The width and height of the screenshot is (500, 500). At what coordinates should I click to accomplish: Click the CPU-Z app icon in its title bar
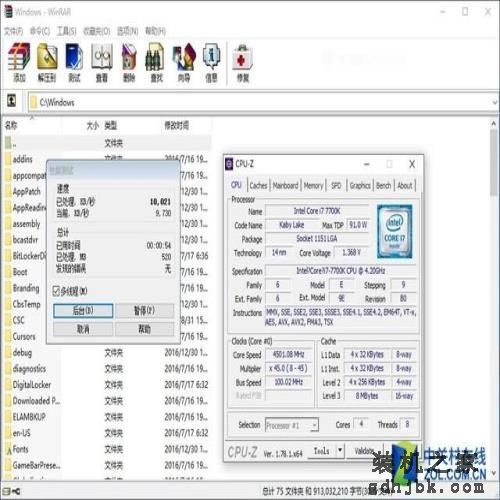[229, 164]
